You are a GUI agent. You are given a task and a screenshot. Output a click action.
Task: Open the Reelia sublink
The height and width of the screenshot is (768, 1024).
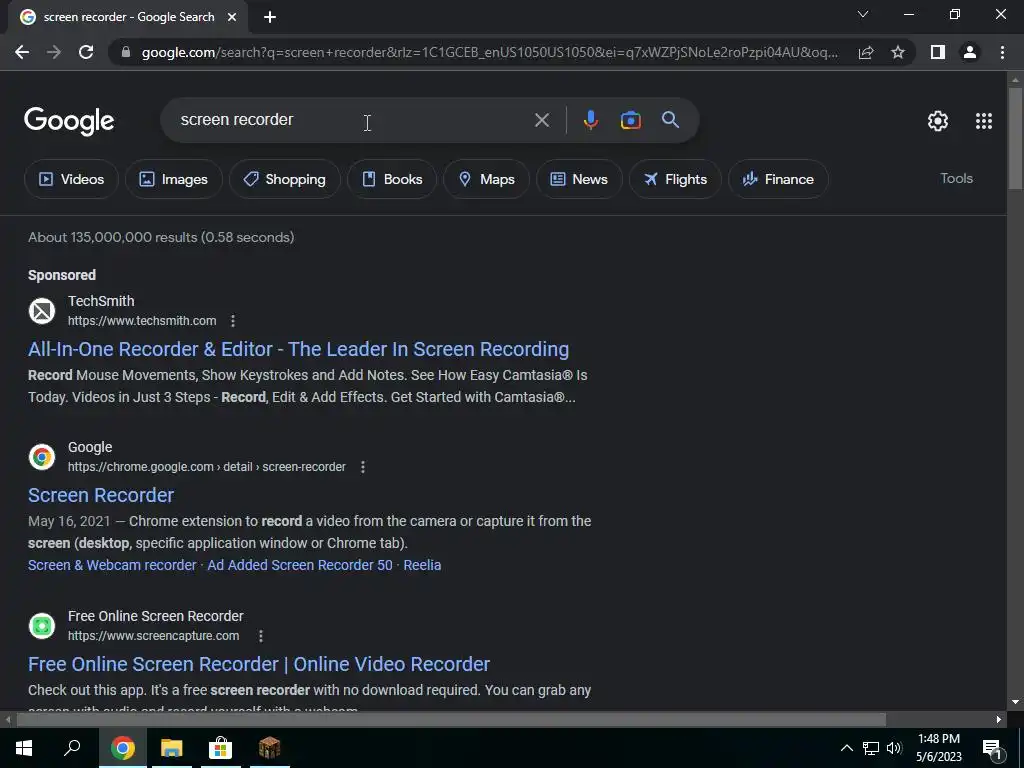click(x=422, y=565)
